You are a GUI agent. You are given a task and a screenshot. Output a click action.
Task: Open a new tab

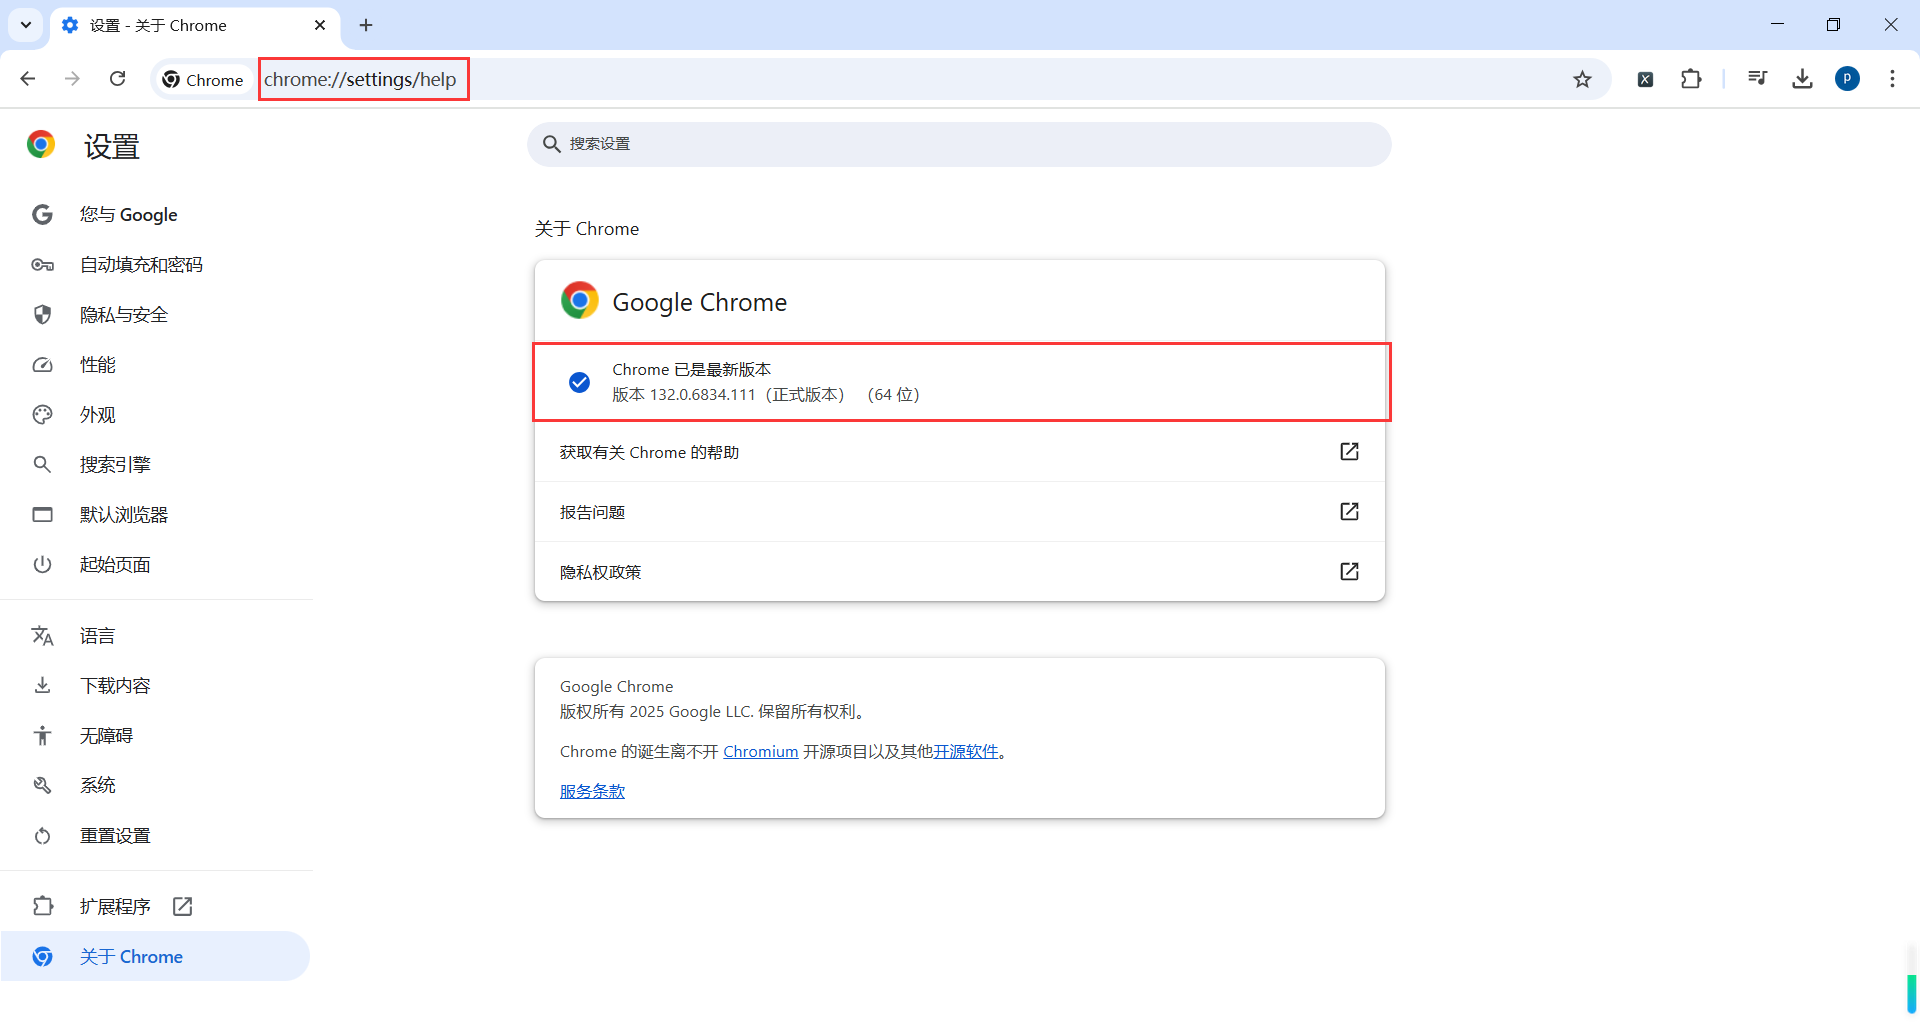click(x=366, y=25)
